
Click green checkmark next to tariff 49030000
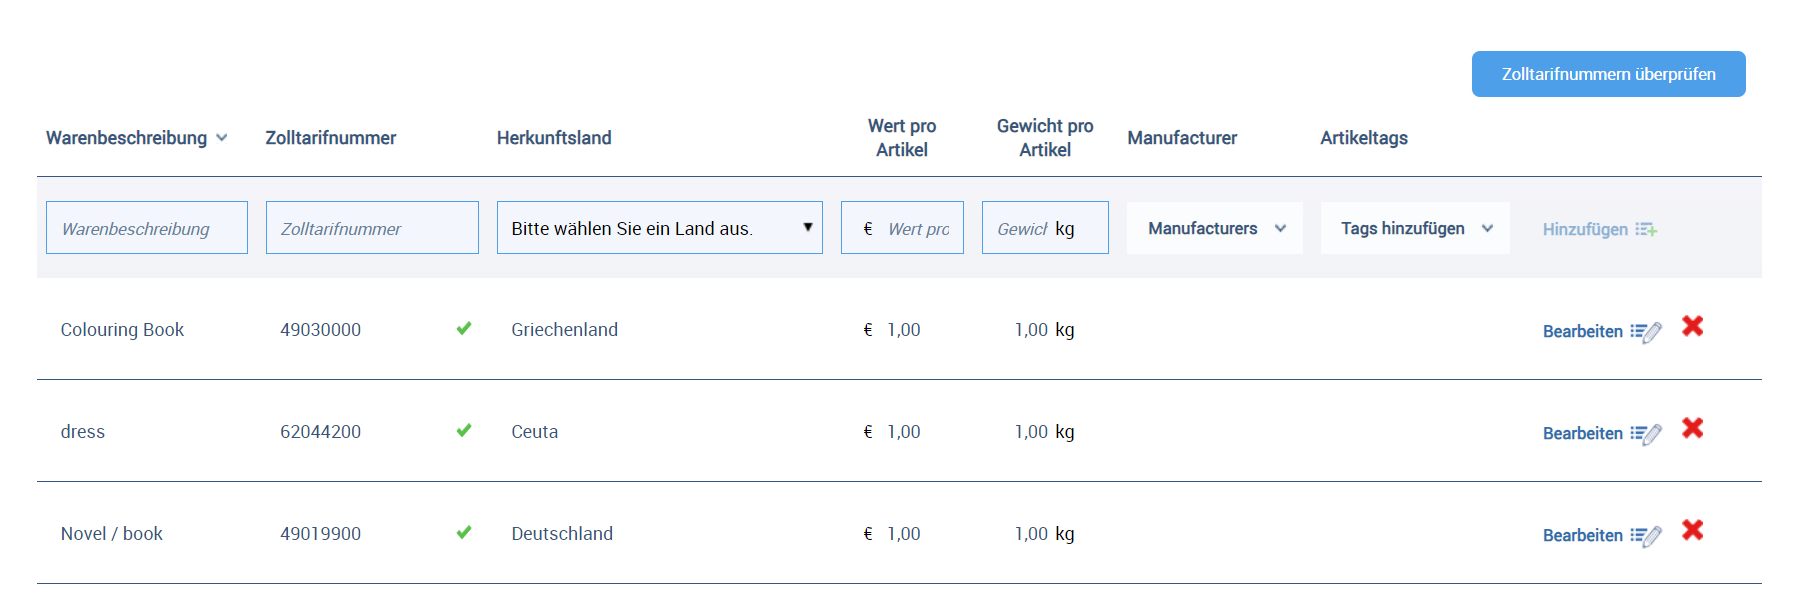point(464,328)
